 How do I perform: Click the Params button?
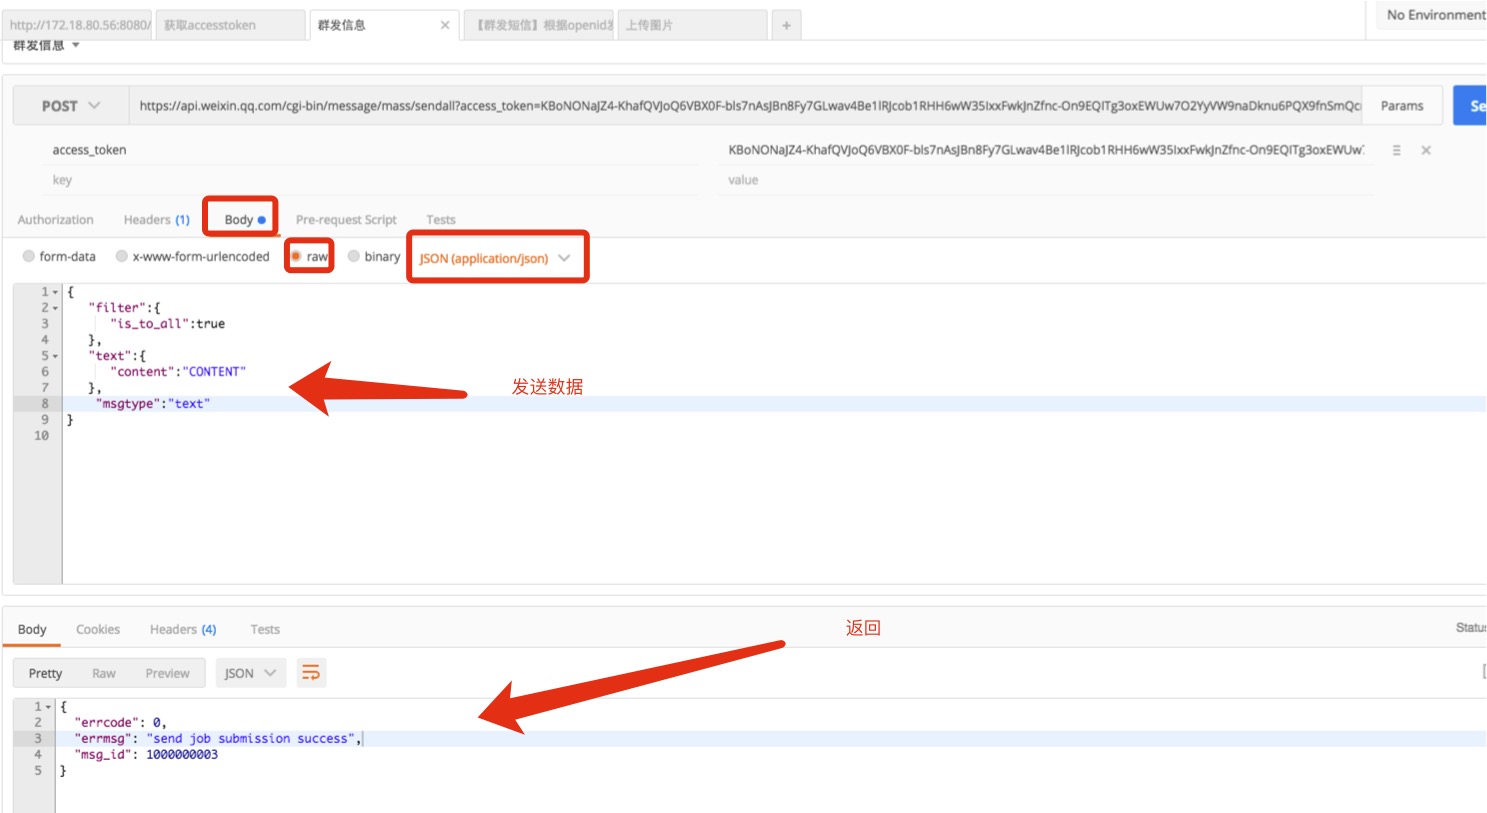(1402, 106)
